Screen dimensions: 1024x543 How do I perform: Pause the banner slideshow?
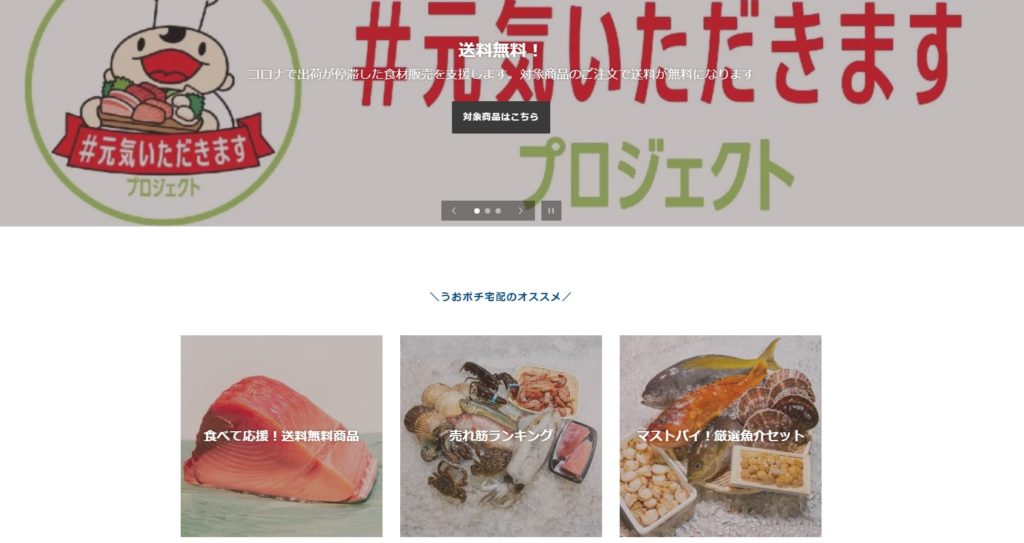pyautogui.click(x=551, y=210)
